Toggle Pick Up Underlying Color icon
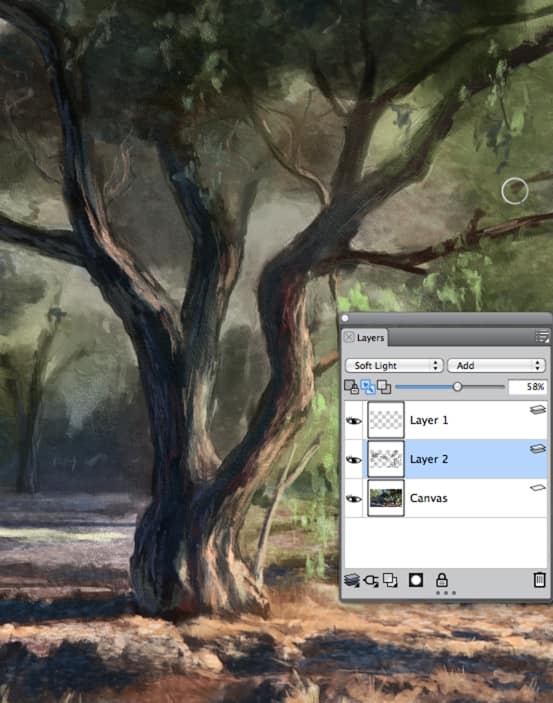Viewport: 553px width, 703px height. (368, 387)
